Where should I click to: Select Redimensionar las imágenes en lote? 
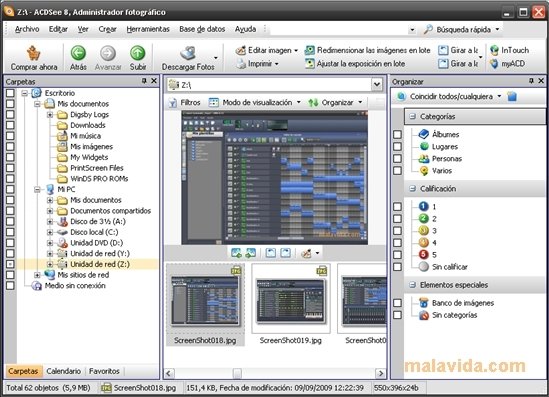[367, 50]
